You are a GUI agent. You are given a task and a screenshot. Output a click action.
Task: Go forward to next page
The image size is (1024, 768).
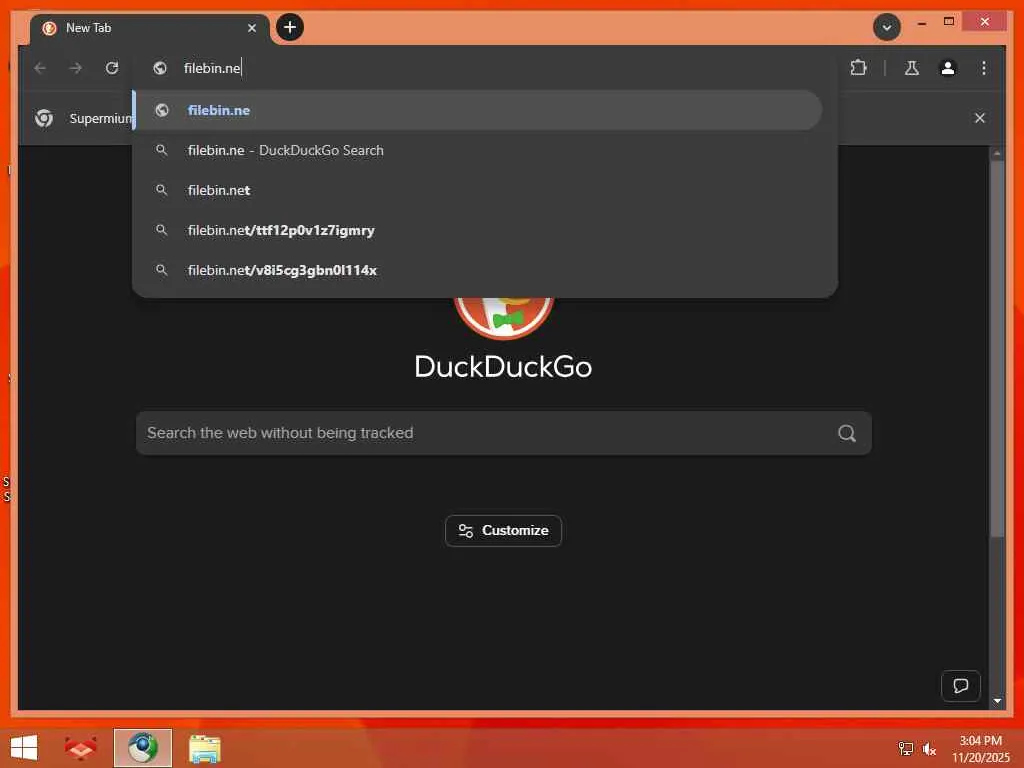[76, 68]
